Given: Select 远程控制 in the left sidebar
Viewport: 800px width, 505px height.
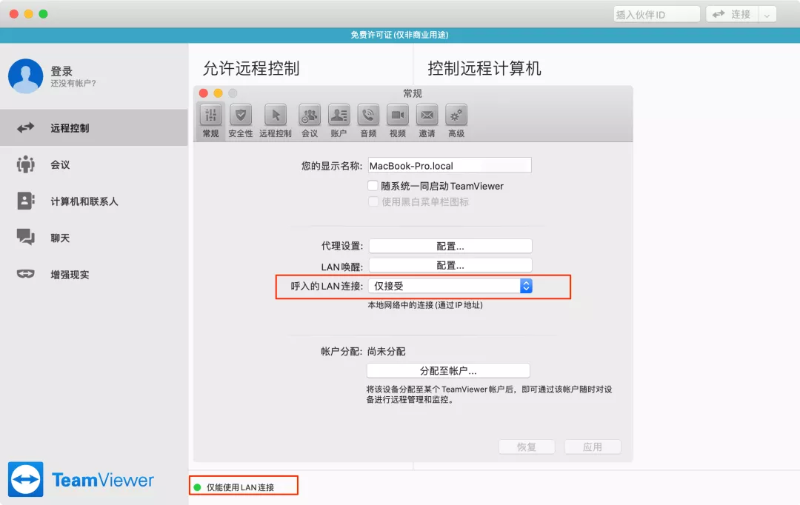Looking at the screenshot, I should point(94,128).
